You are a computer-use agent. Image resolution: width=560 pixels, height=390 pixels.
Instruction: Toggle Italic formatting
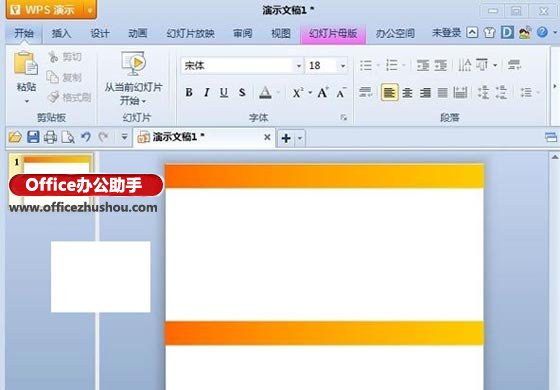(206, 93)
